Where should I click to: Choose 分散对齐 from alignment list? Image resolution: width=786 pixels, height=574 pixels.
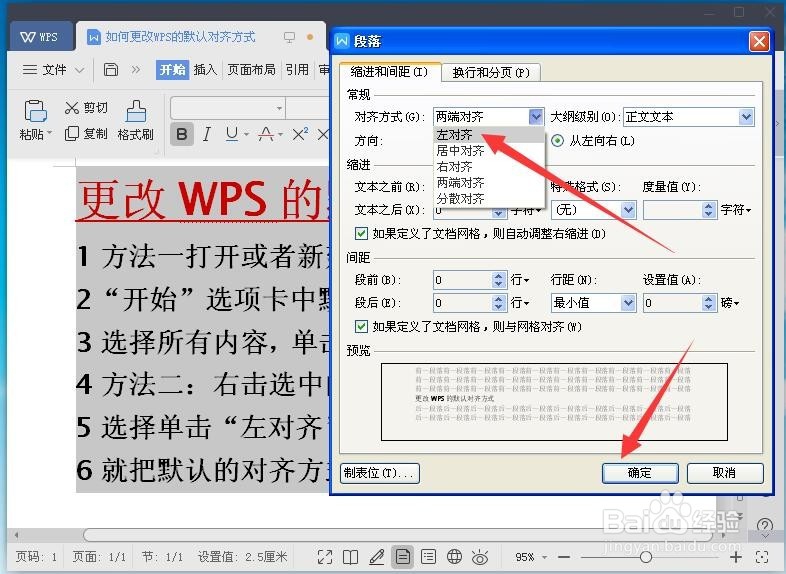pos(489,199)
